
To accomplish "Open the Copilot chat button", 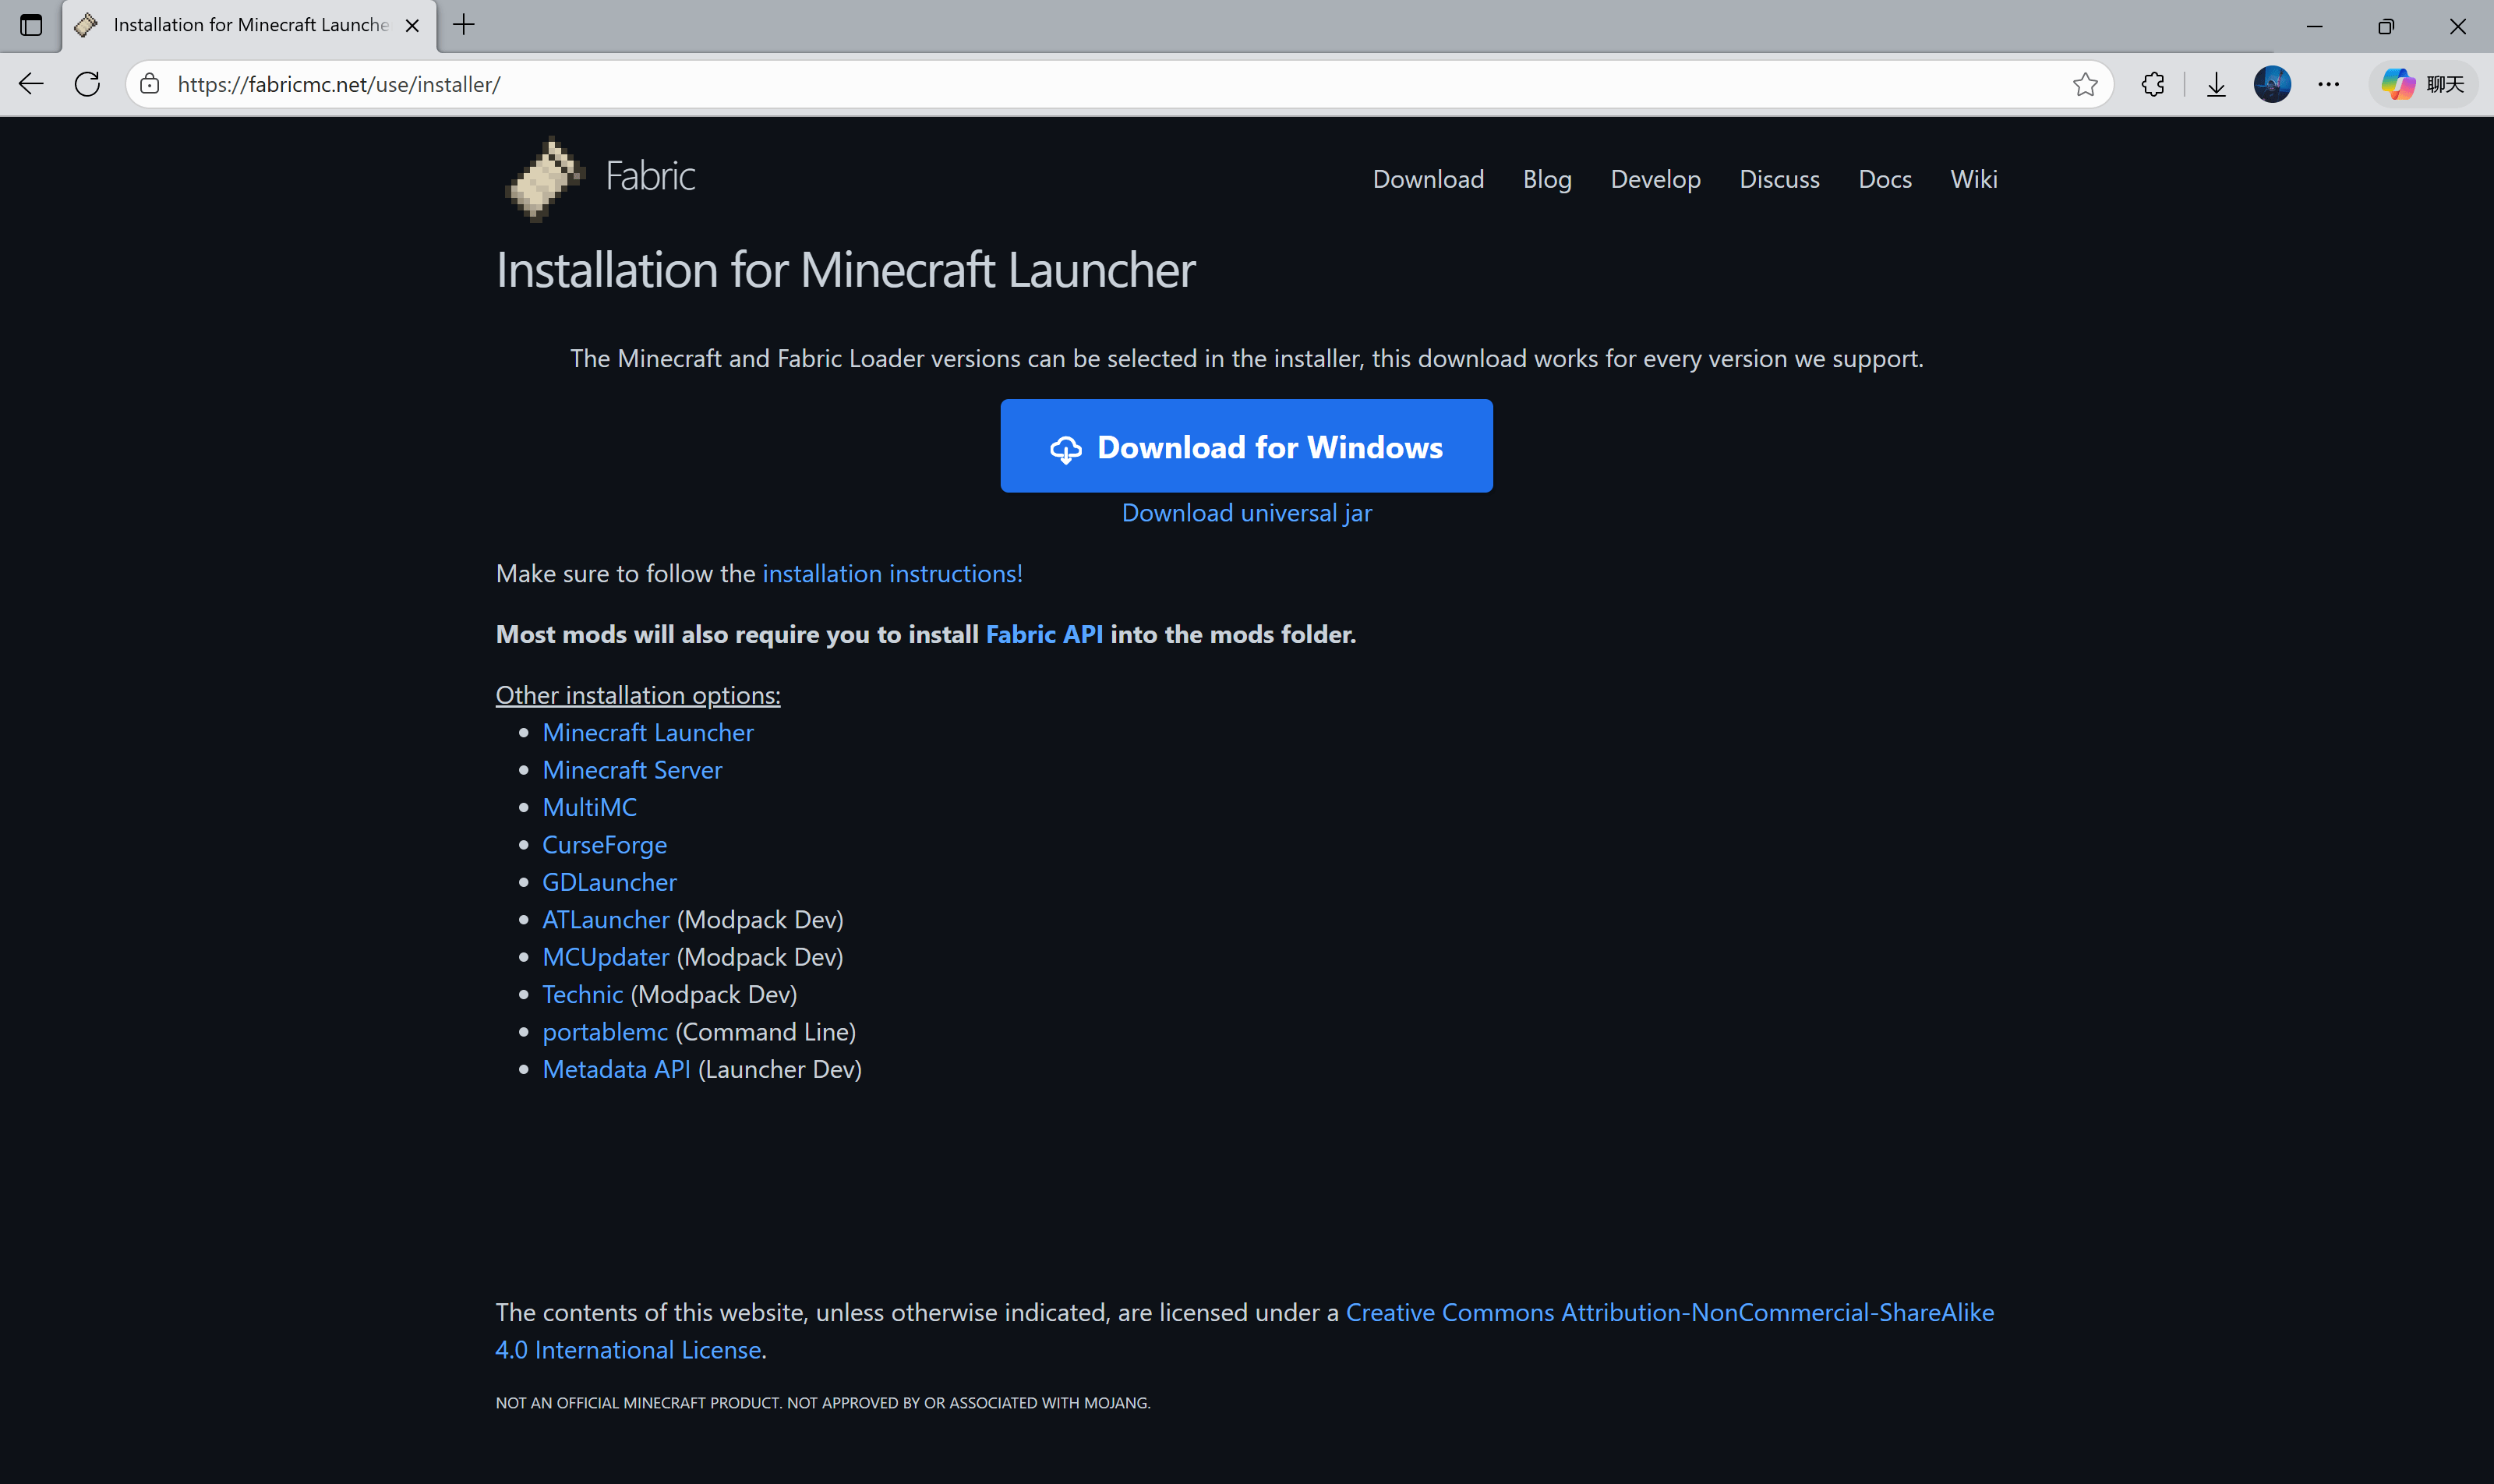I will (x=2423, y=84).
